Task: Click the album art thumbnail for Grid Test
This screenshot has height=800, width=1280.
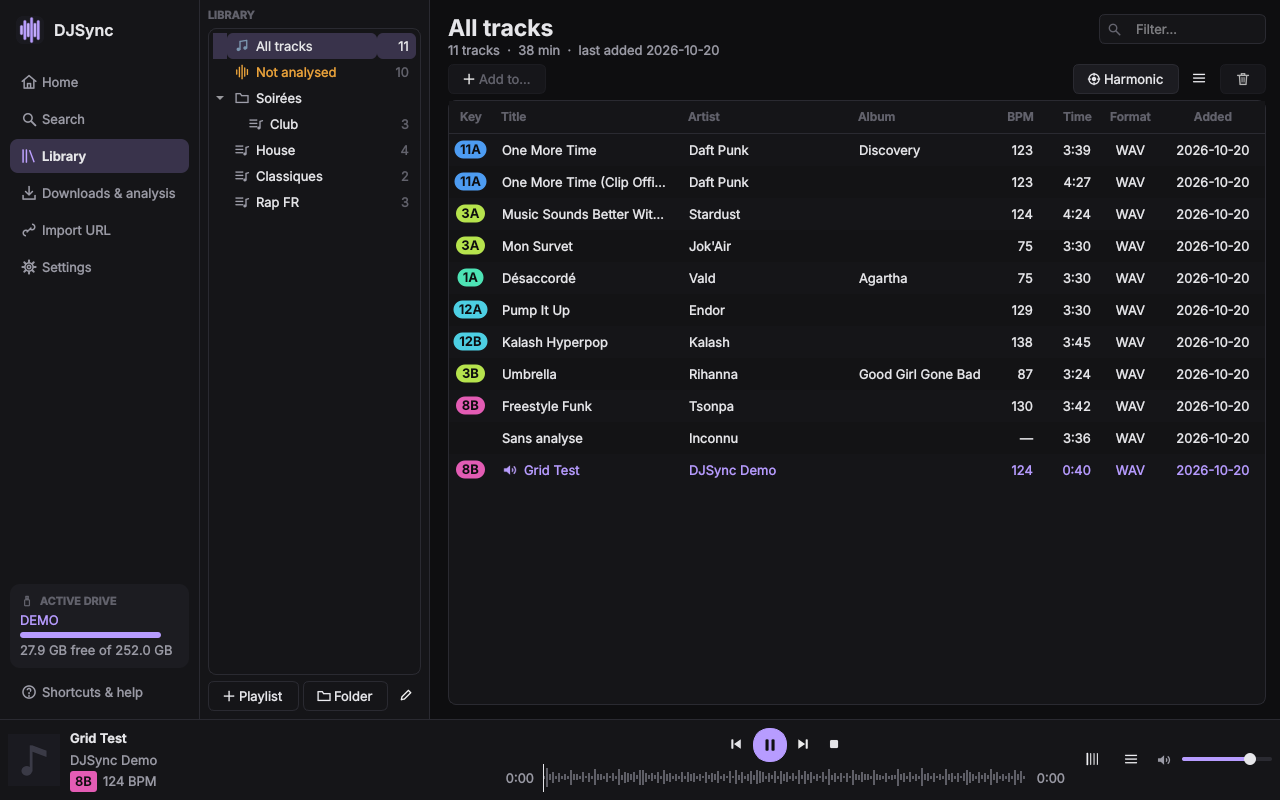Action: pyautogui.click(x=34, y=760)
